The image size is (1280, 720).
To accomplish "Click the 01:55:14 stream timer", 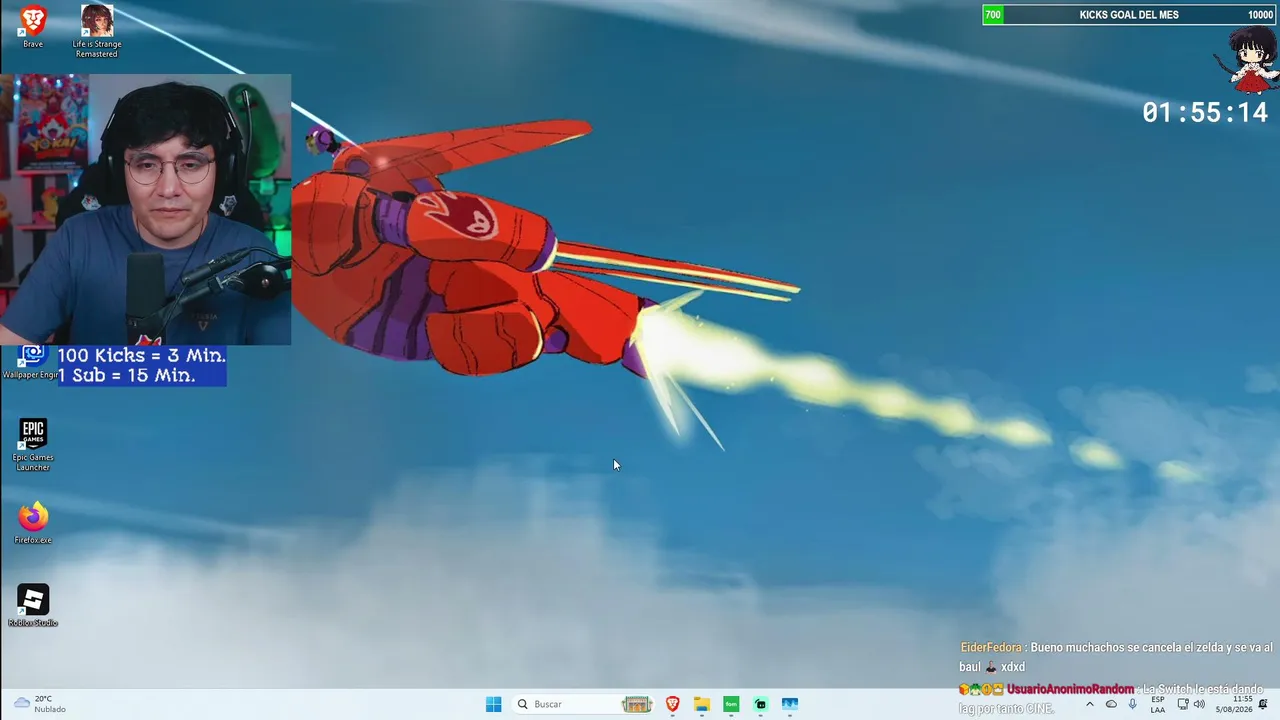I will coord(1205,113).
